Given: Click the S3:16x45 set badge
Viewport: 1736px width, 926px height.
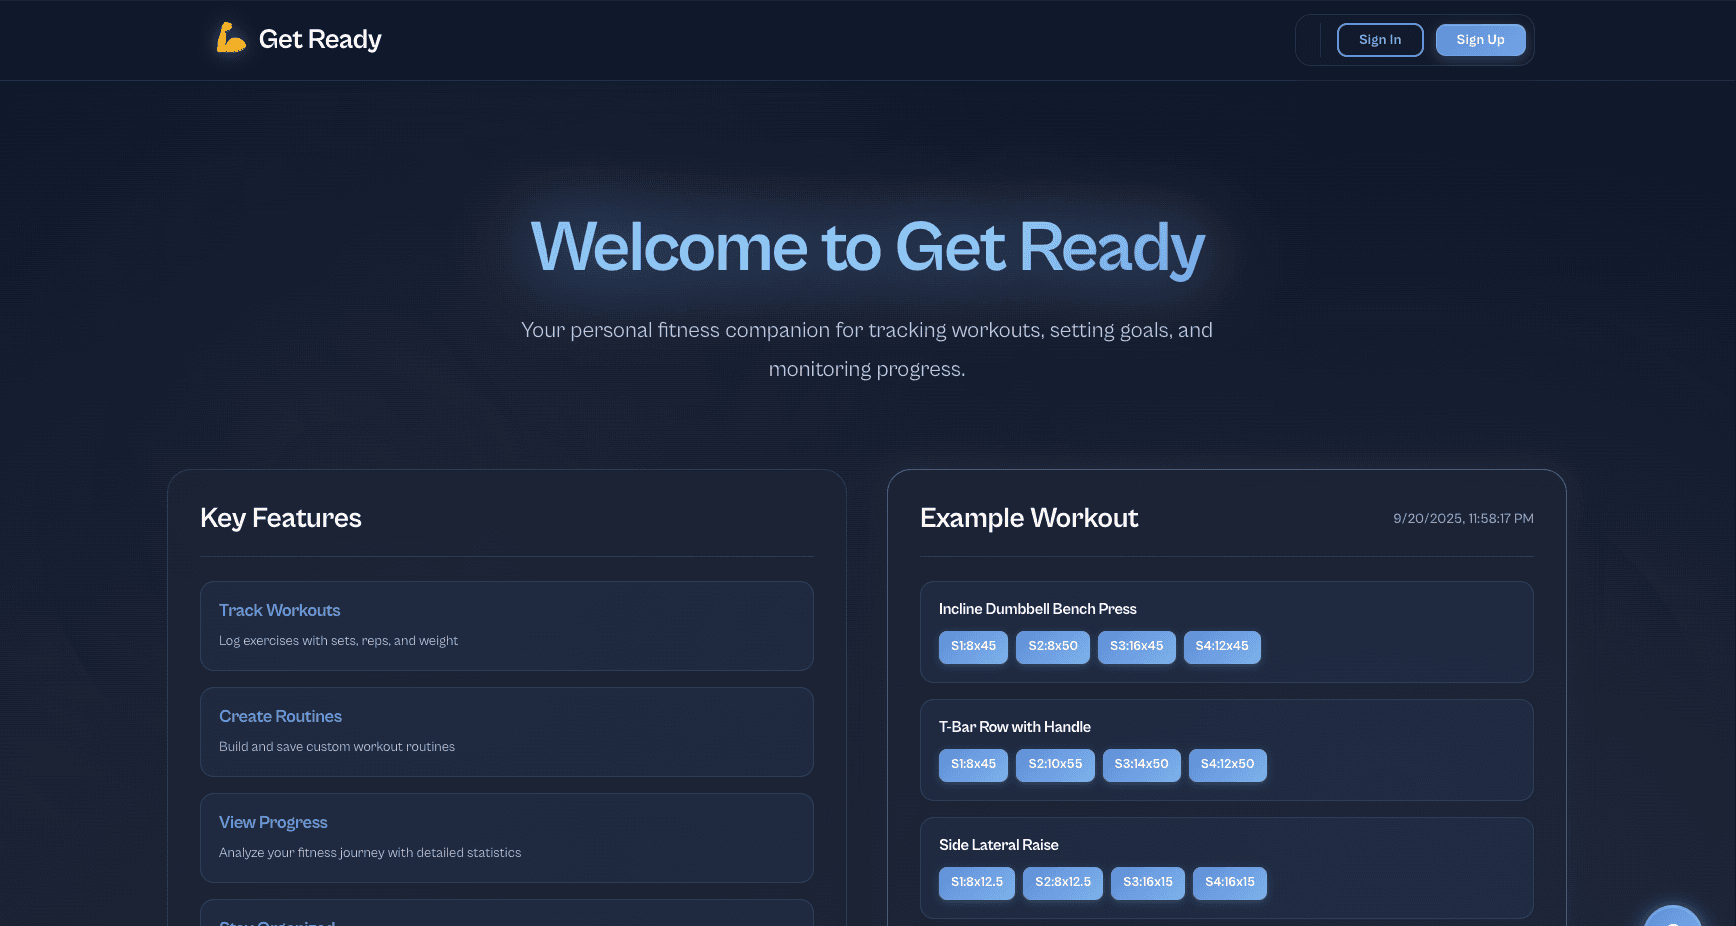Looking at the screenshot, I should [1136, 647].
